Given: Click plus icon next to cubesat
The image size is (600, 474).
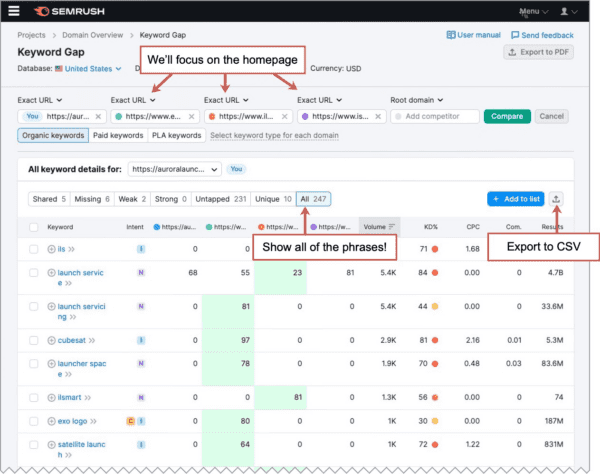Looking at the screenshot, I should [51, 340].
